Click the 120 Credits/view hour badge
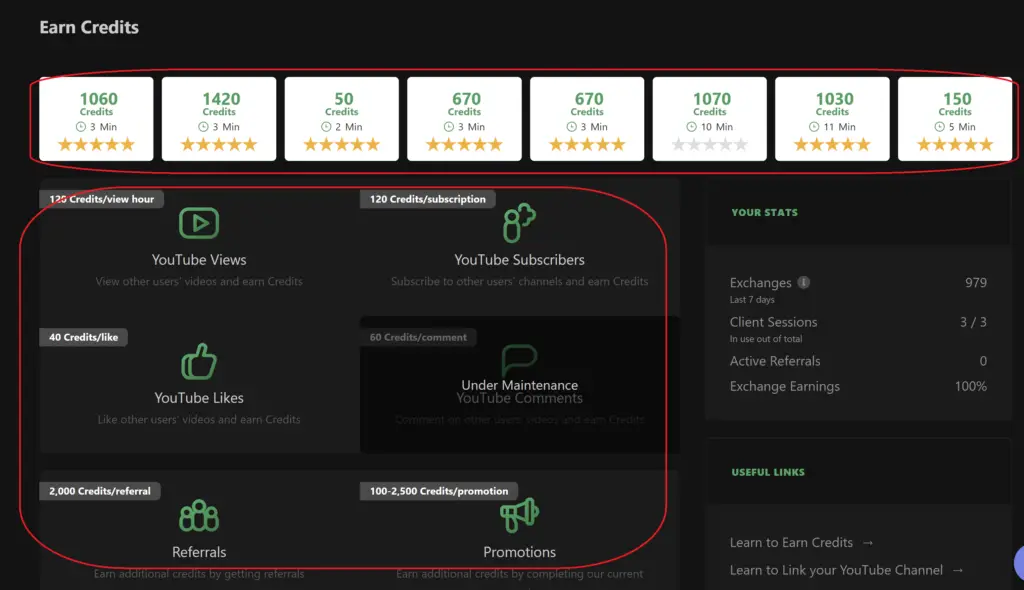 (101, 199)
